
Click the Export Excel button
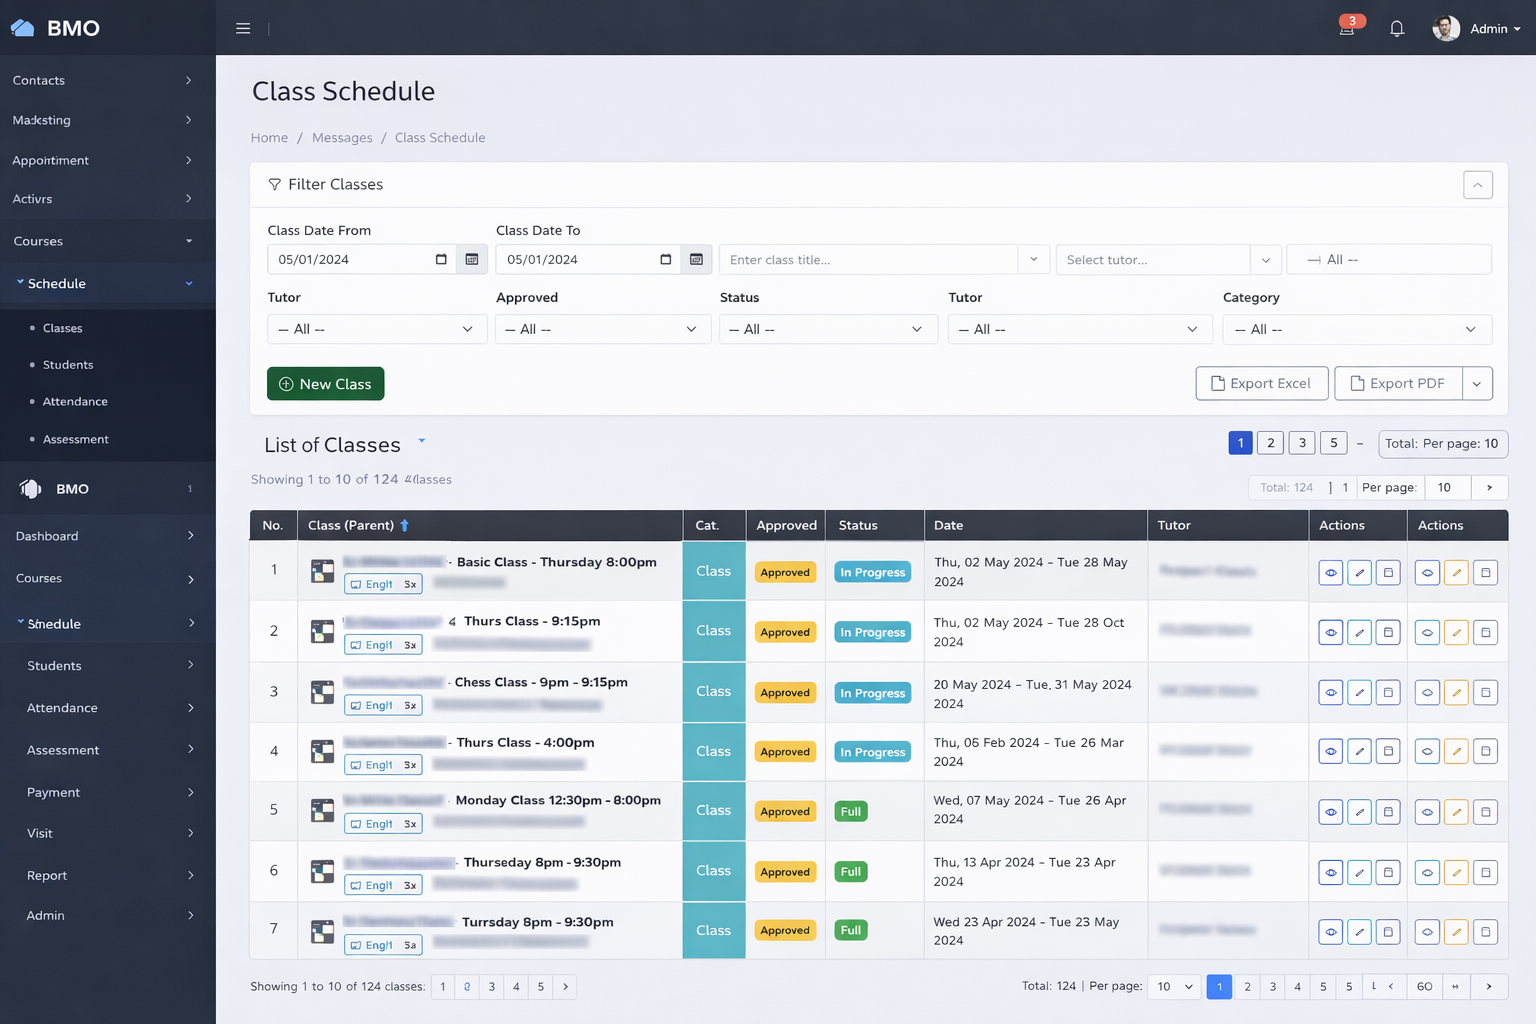pos(1261,383)
